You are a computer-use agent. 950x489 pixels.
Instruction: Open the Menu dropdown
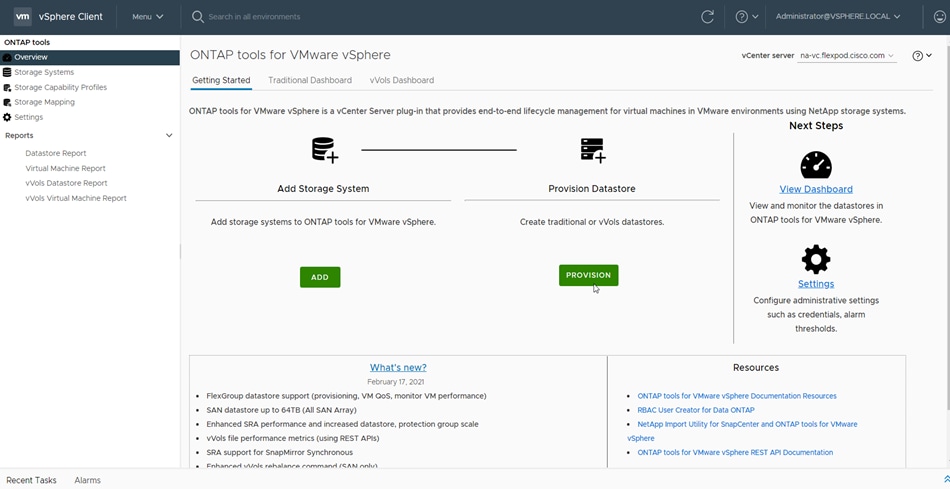click(x=148, y=17)
